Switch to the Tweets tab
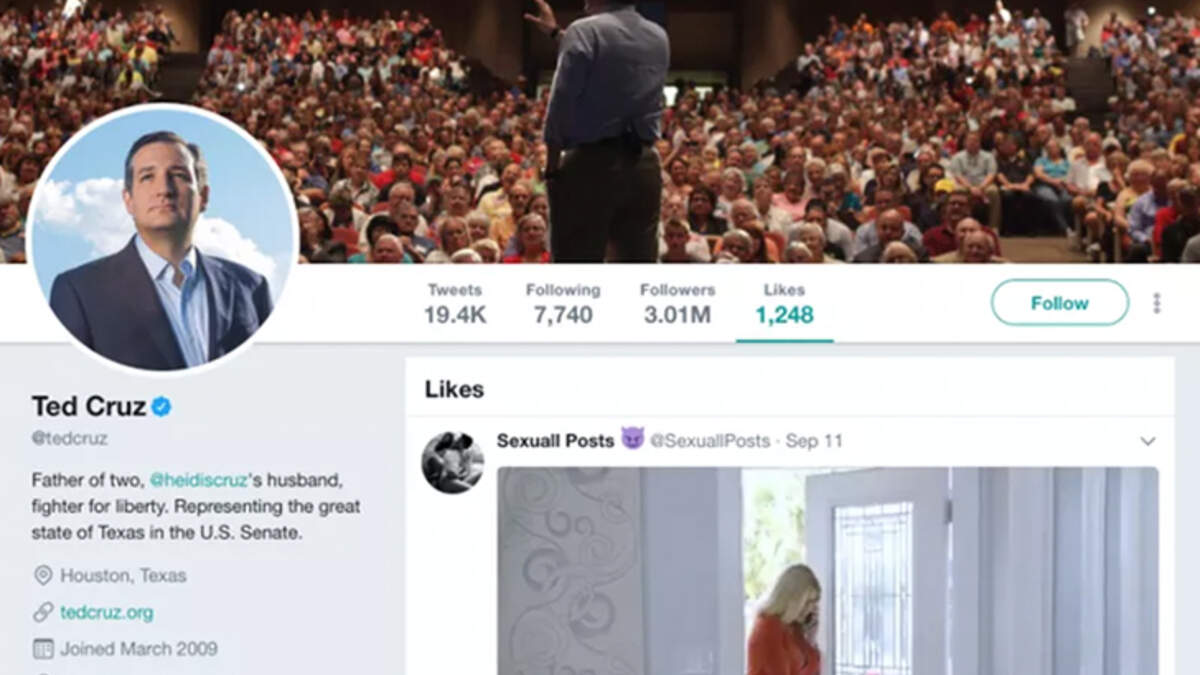1200x675 pixels. click(x=455, y=303)
